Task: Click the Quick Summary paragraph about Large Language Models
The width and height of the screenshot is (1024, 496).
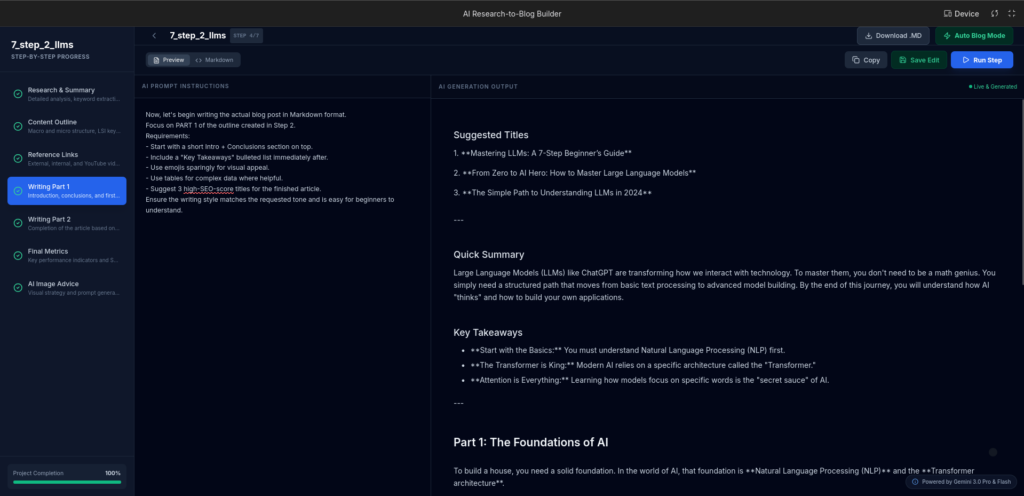Action: [724, 285]
